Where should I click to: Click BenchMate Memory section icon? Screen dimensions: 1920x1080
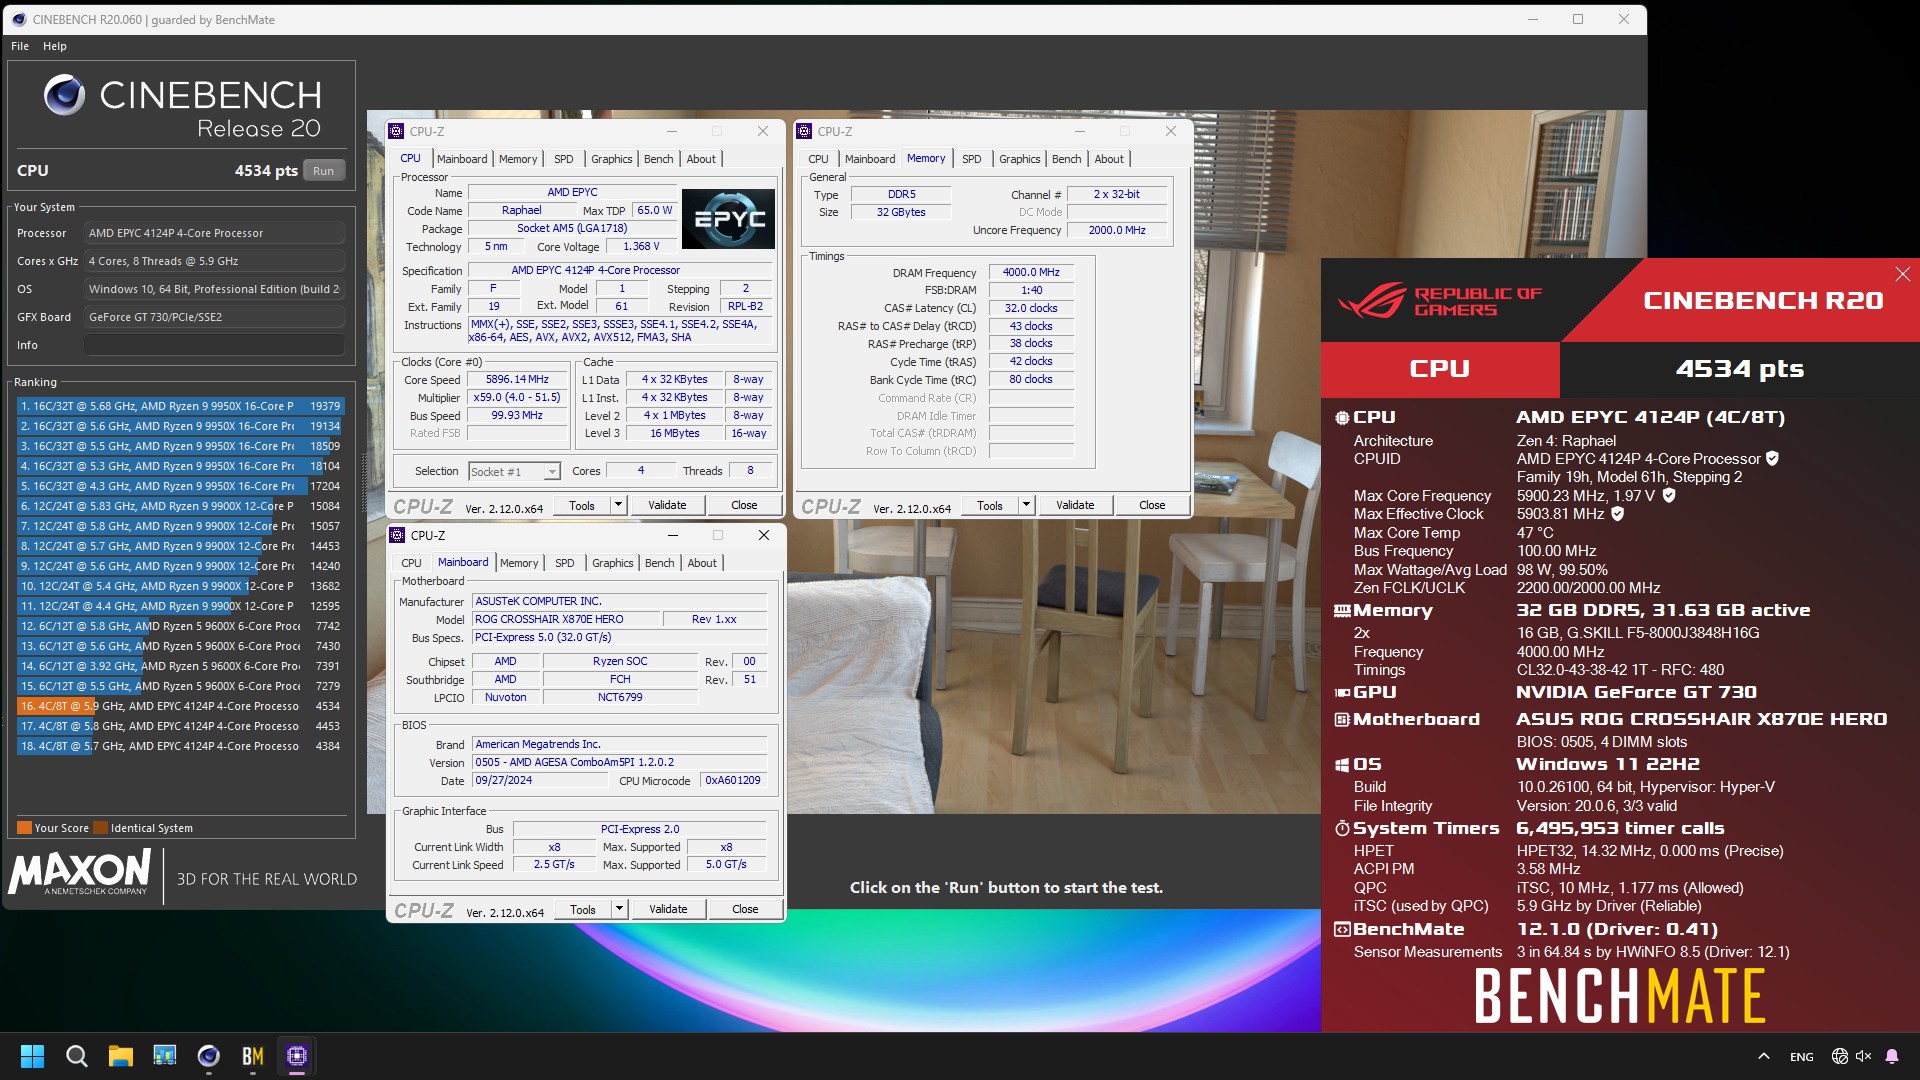(x=1342, y=611)
